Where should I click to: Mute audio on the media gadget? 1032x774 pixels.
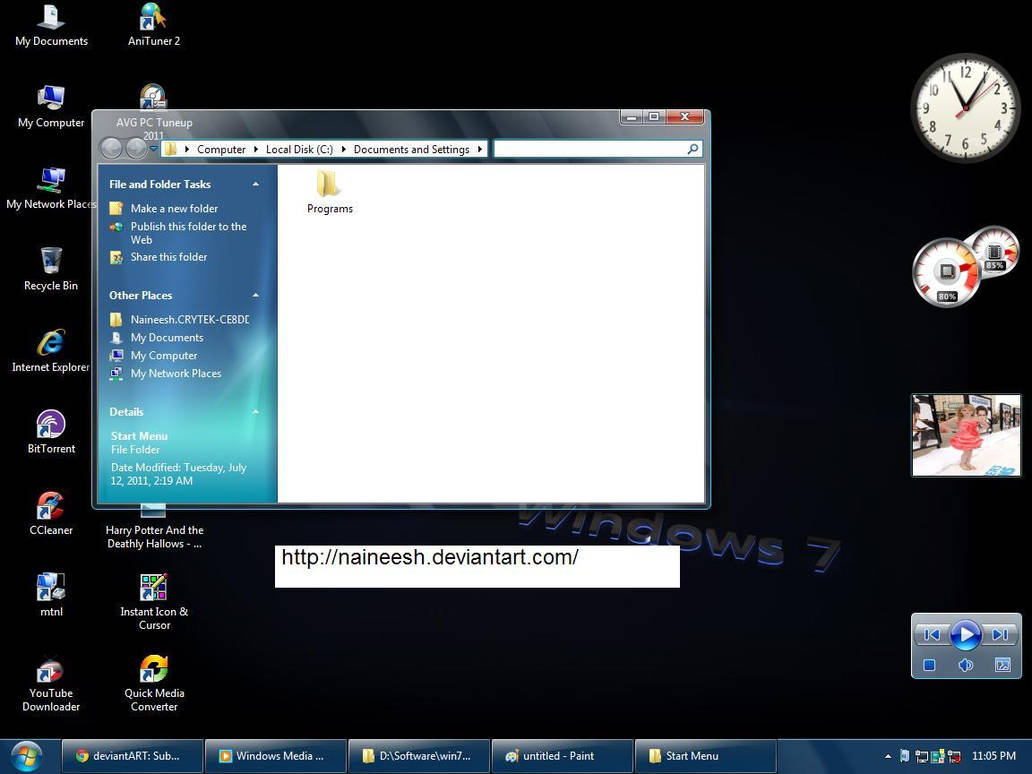(966, 665)
